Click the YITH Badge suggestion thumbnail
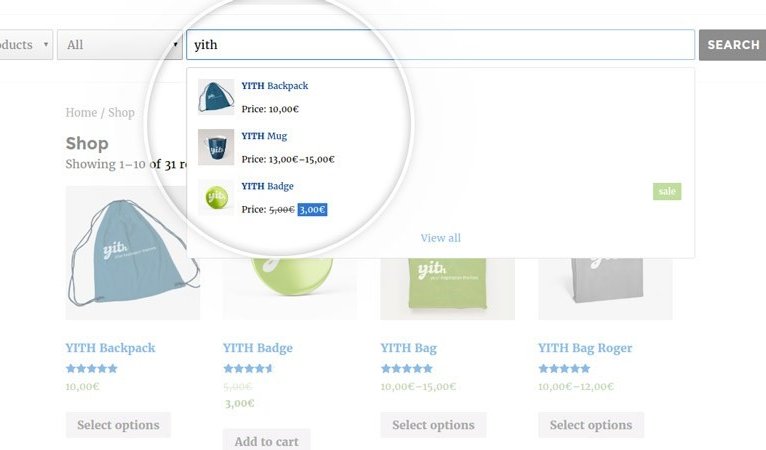Viewport: 766px width, 450px height. tap(216, 197)
